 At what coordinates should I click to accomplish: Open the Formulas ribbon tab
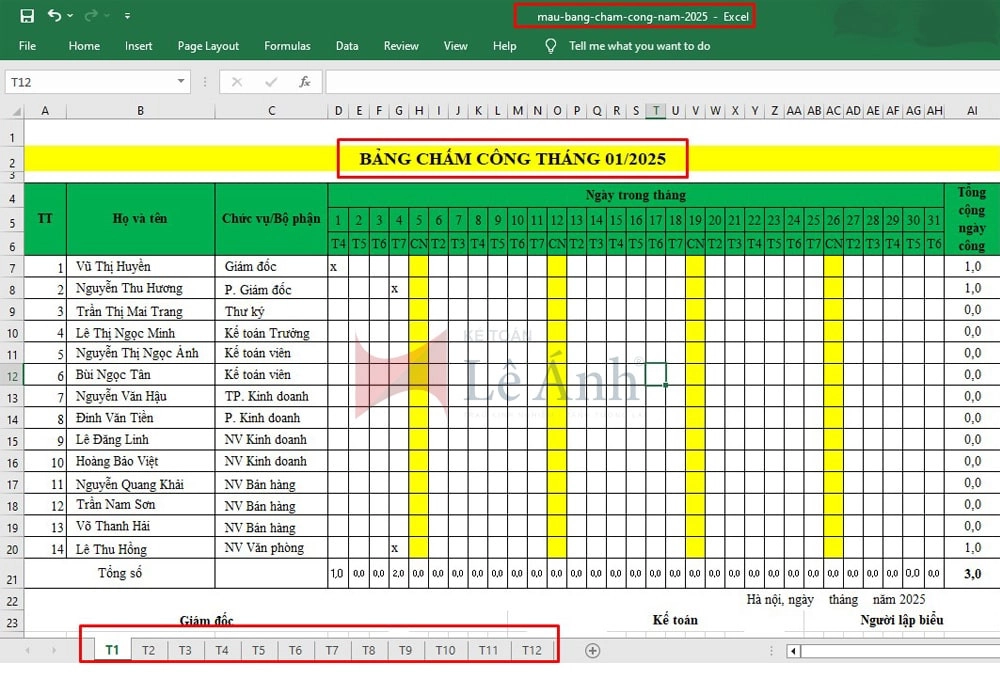[287, 46]
